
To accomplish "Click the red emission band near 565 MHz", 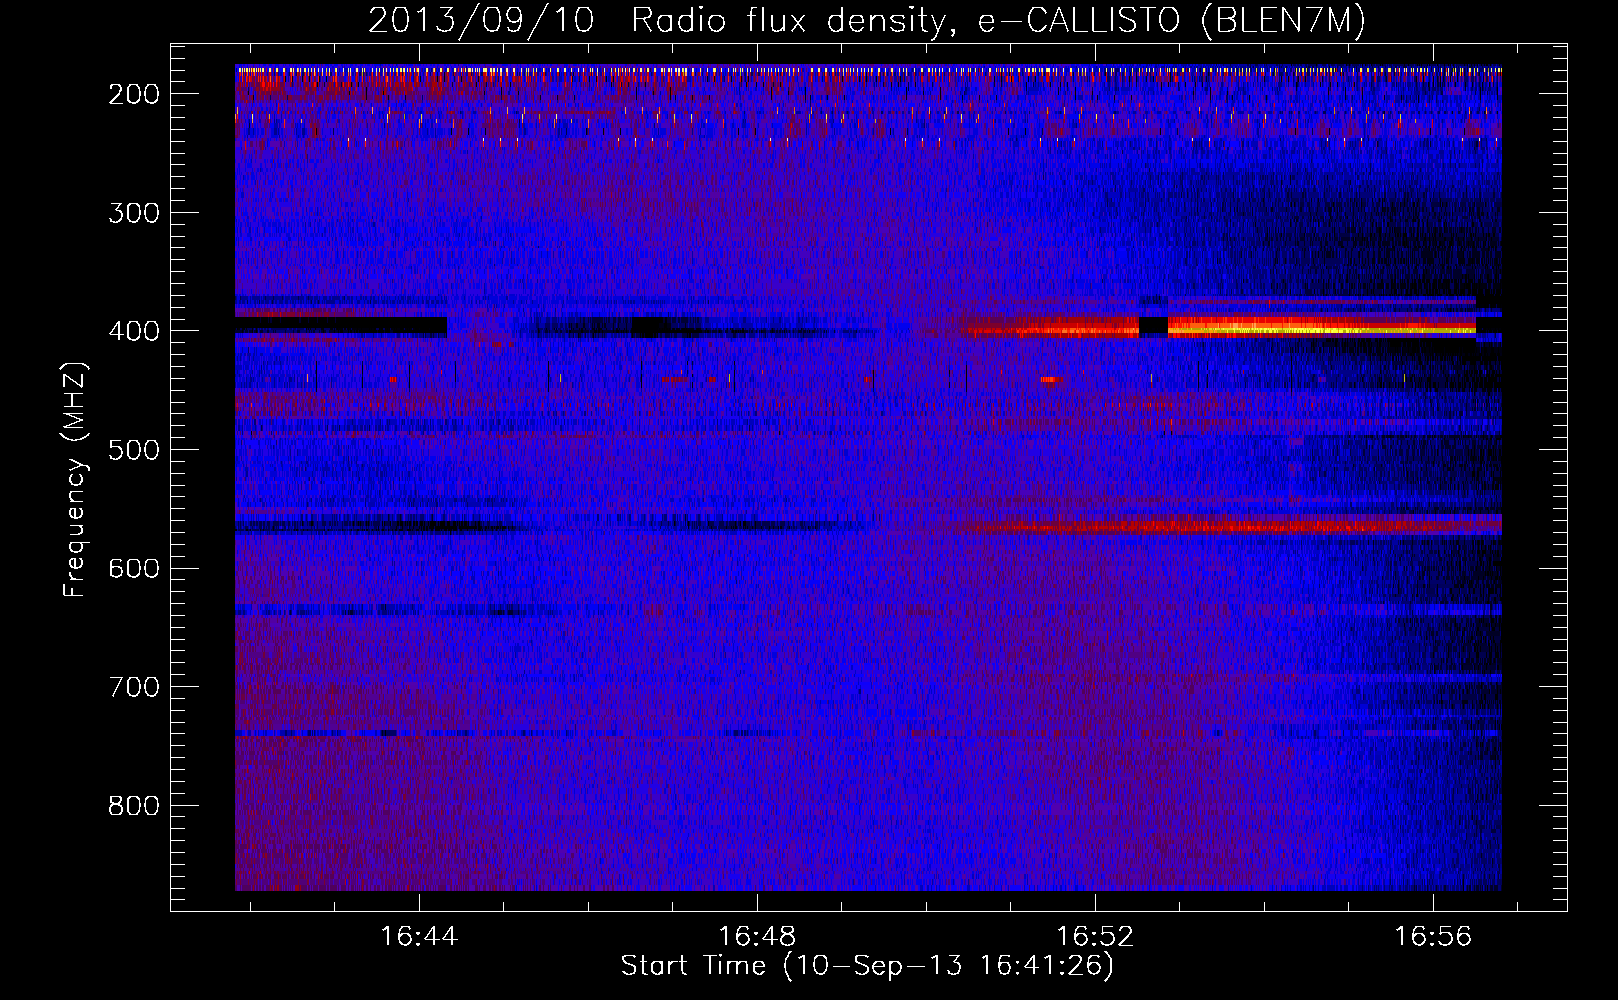I will pyautogui.click(x=1230, y=526).
